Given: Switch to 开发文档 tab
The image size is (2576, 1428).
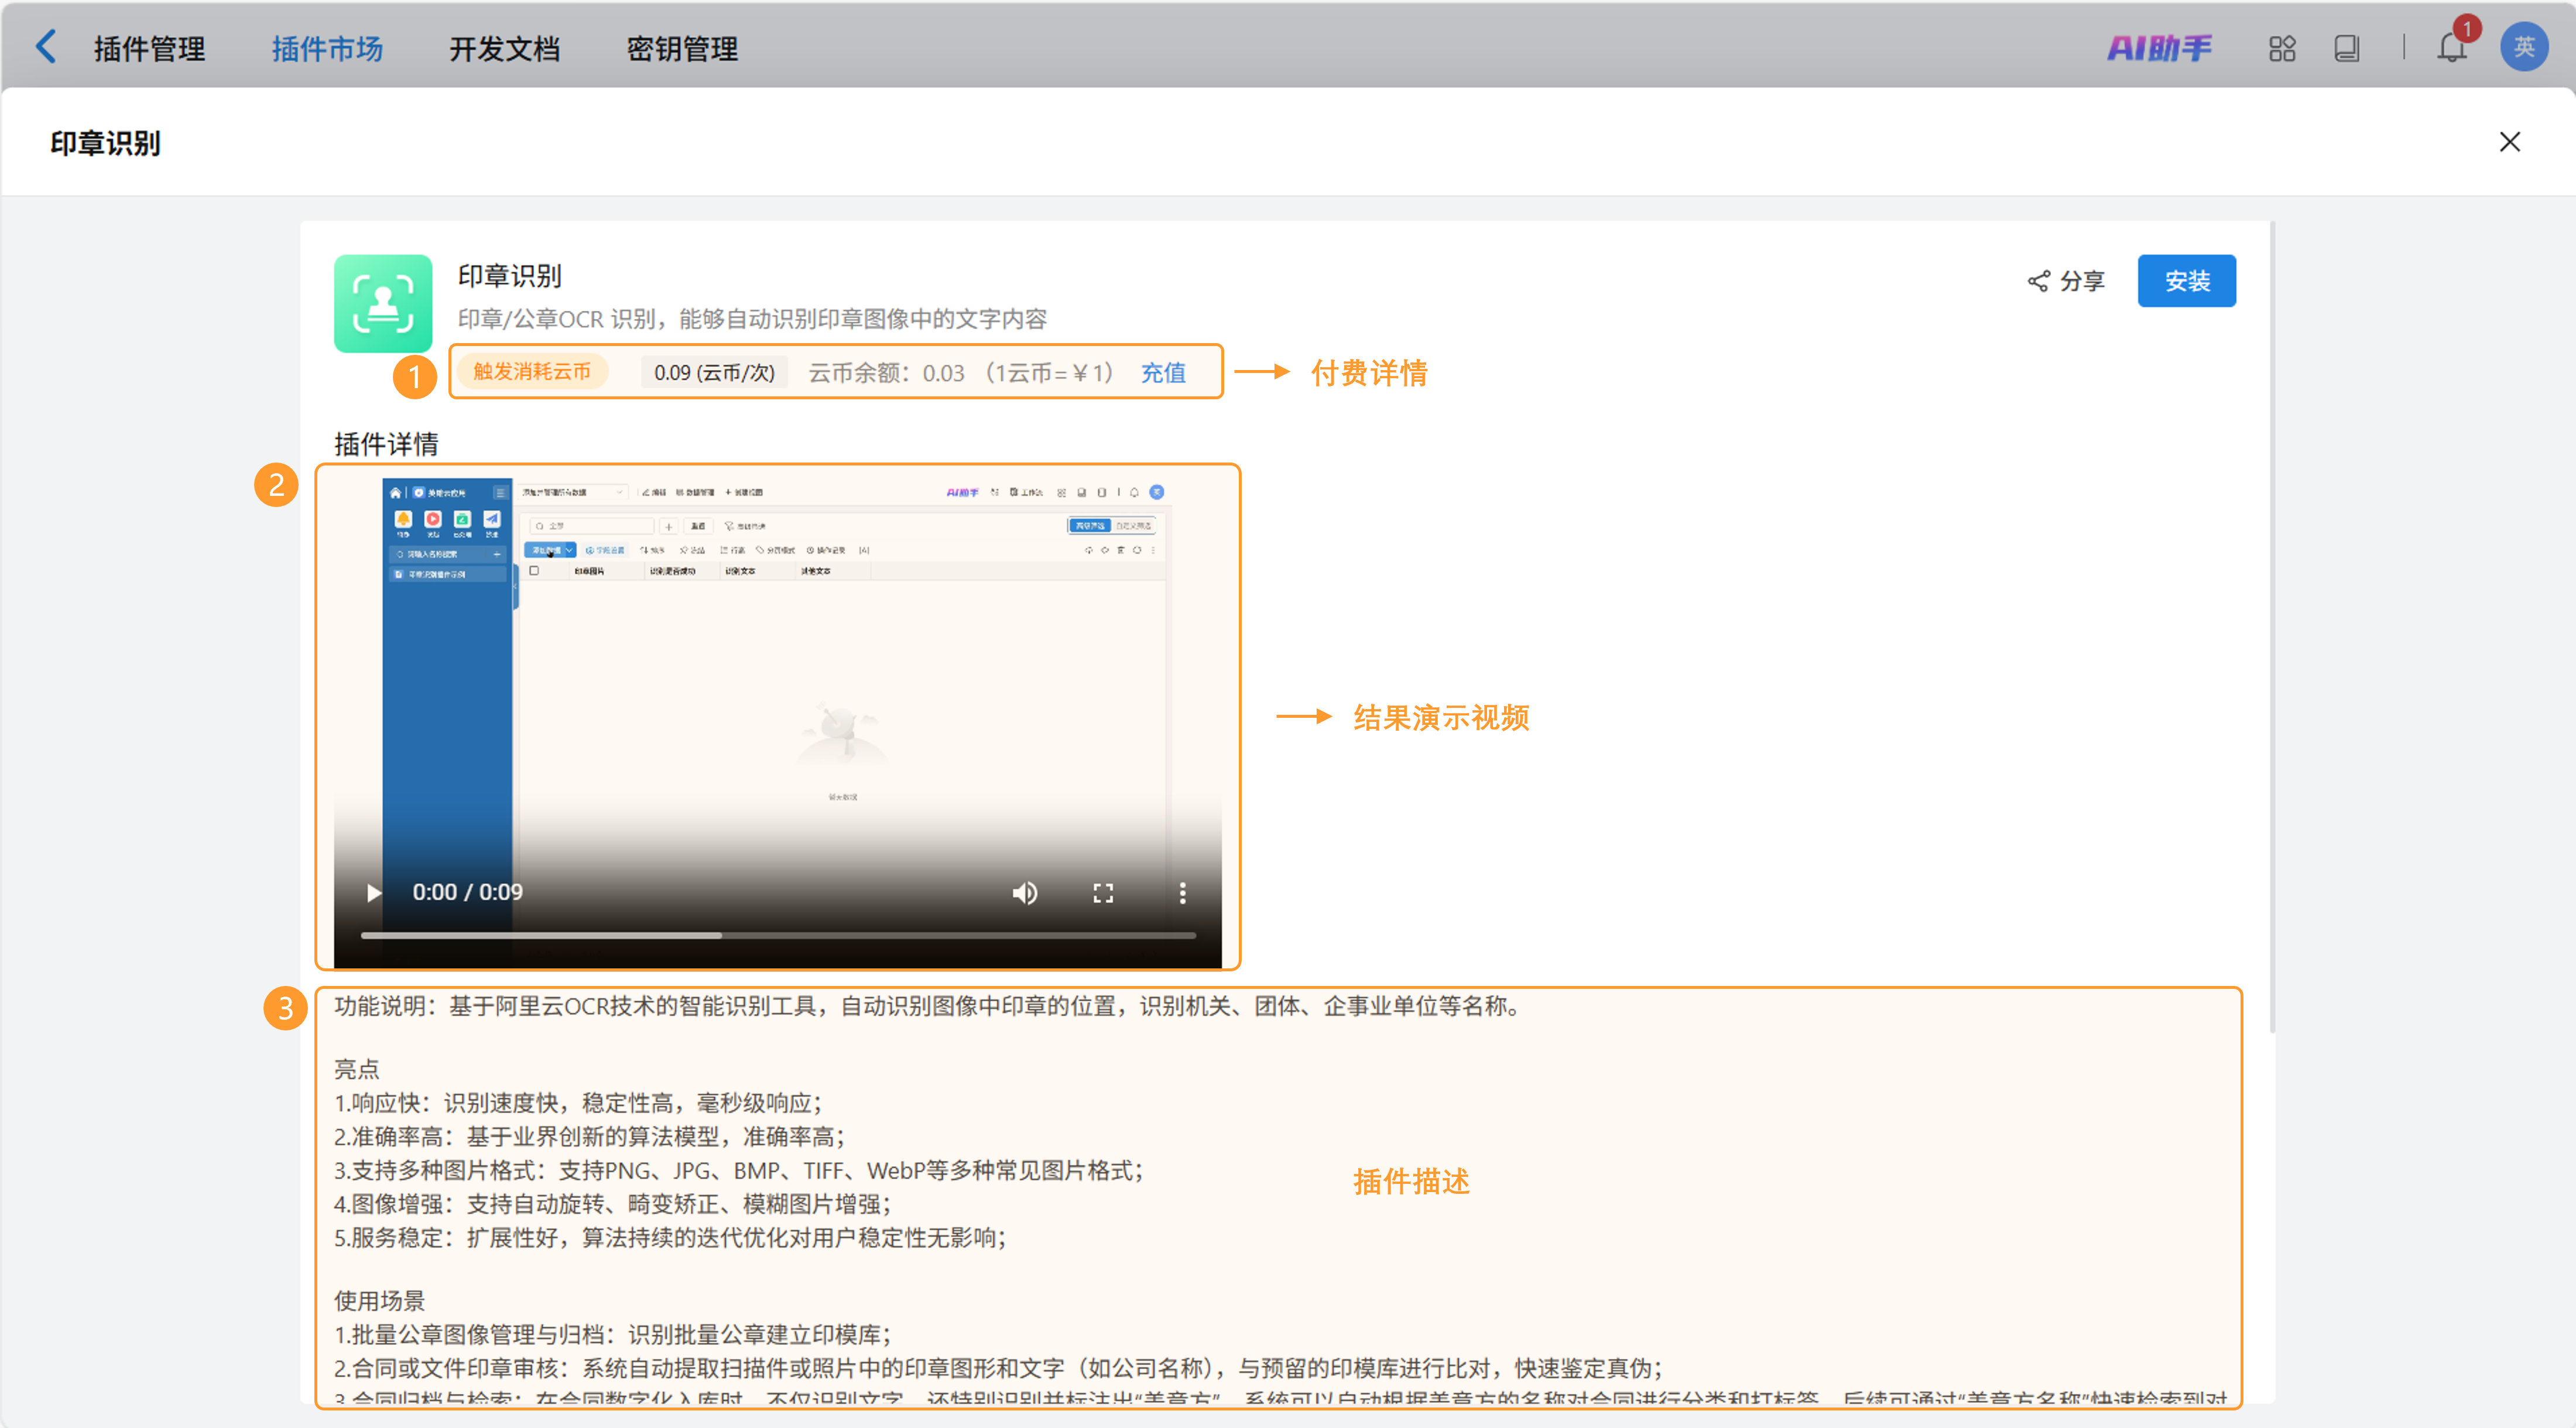Looking at the screenshot, I should pos(504,48).
